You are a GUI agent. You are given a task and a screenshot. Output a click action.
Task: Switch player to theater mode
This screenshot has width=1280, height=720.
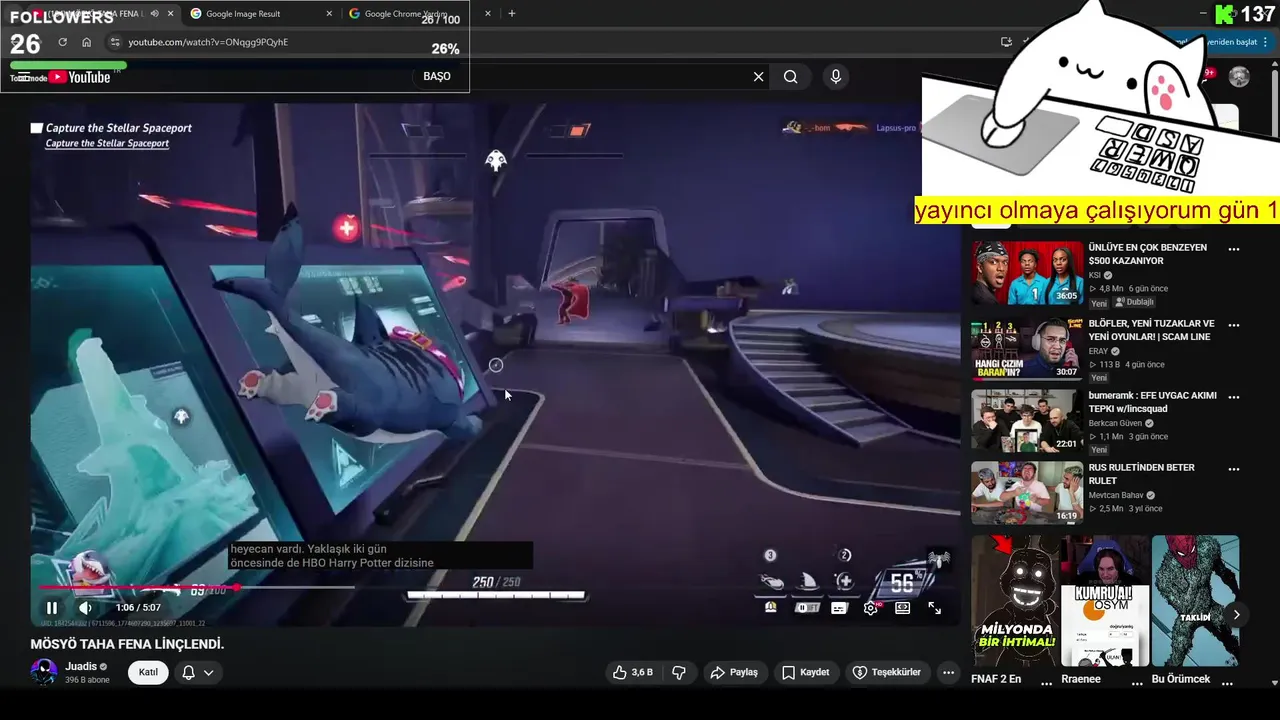[x=903, y=608]
